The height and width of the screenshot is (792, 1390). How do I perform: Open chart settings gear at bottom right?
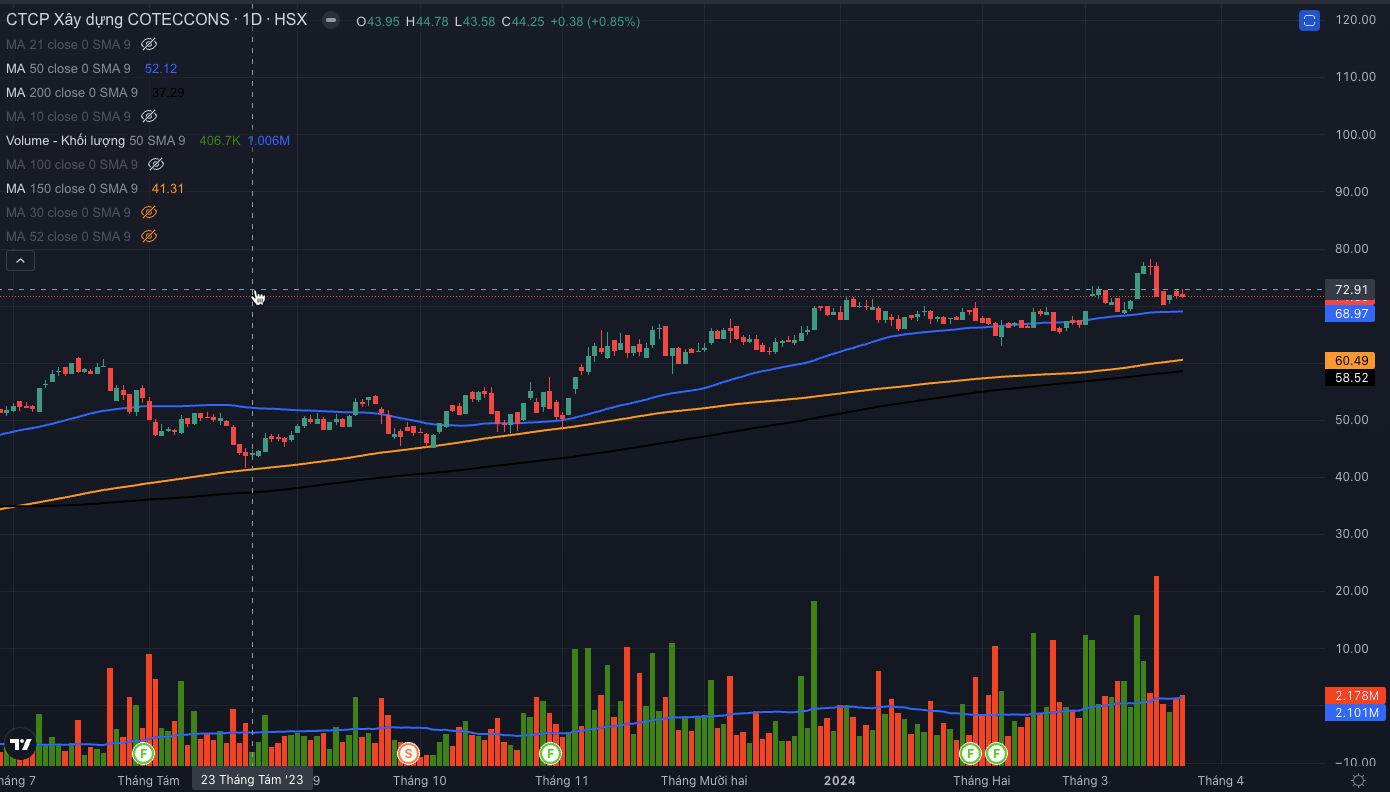point(1358,780)
